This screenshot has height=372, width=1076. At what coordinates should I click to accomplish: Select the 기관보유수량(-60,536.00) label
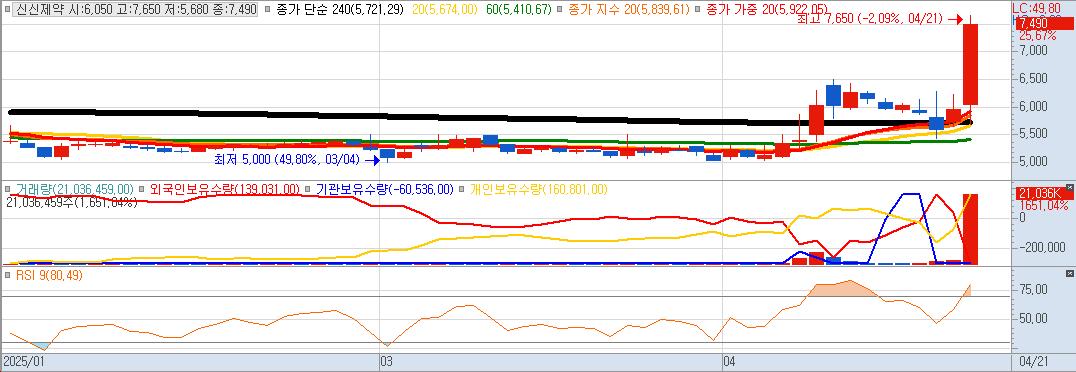pyautogui.click(x=385, y=189)
